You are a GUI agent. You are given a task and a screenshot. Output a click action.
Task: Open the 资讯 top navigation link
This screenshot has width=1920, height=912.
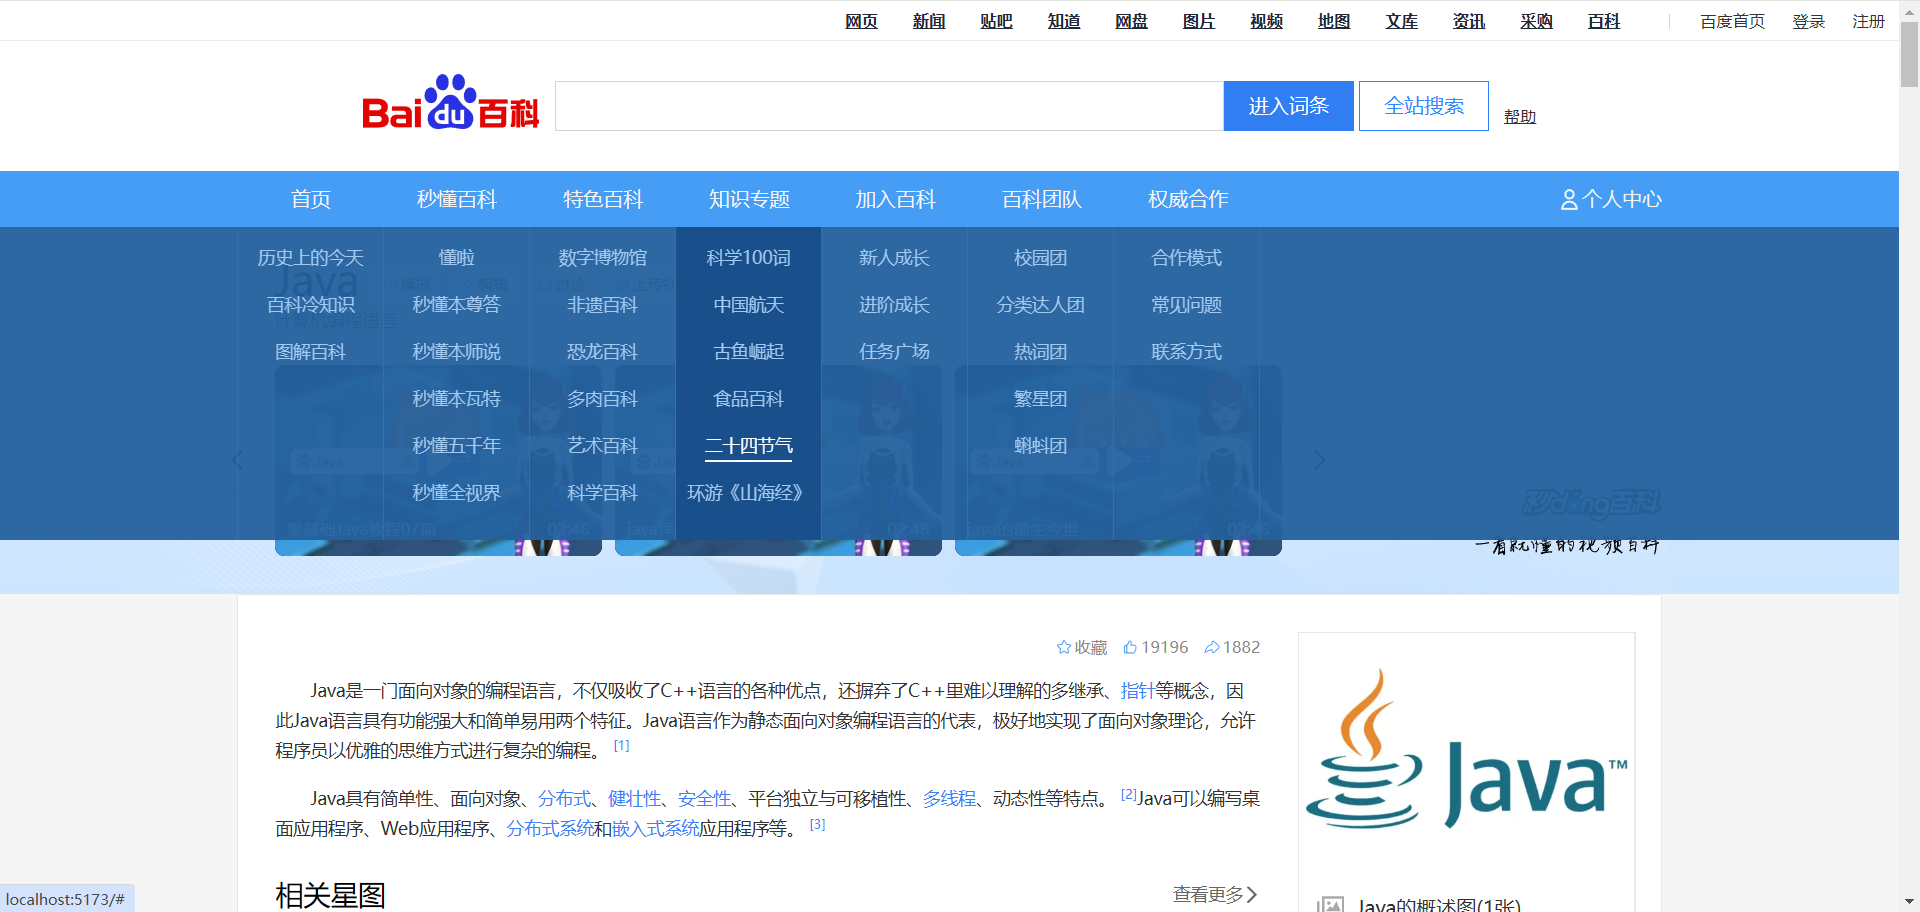1469,21
